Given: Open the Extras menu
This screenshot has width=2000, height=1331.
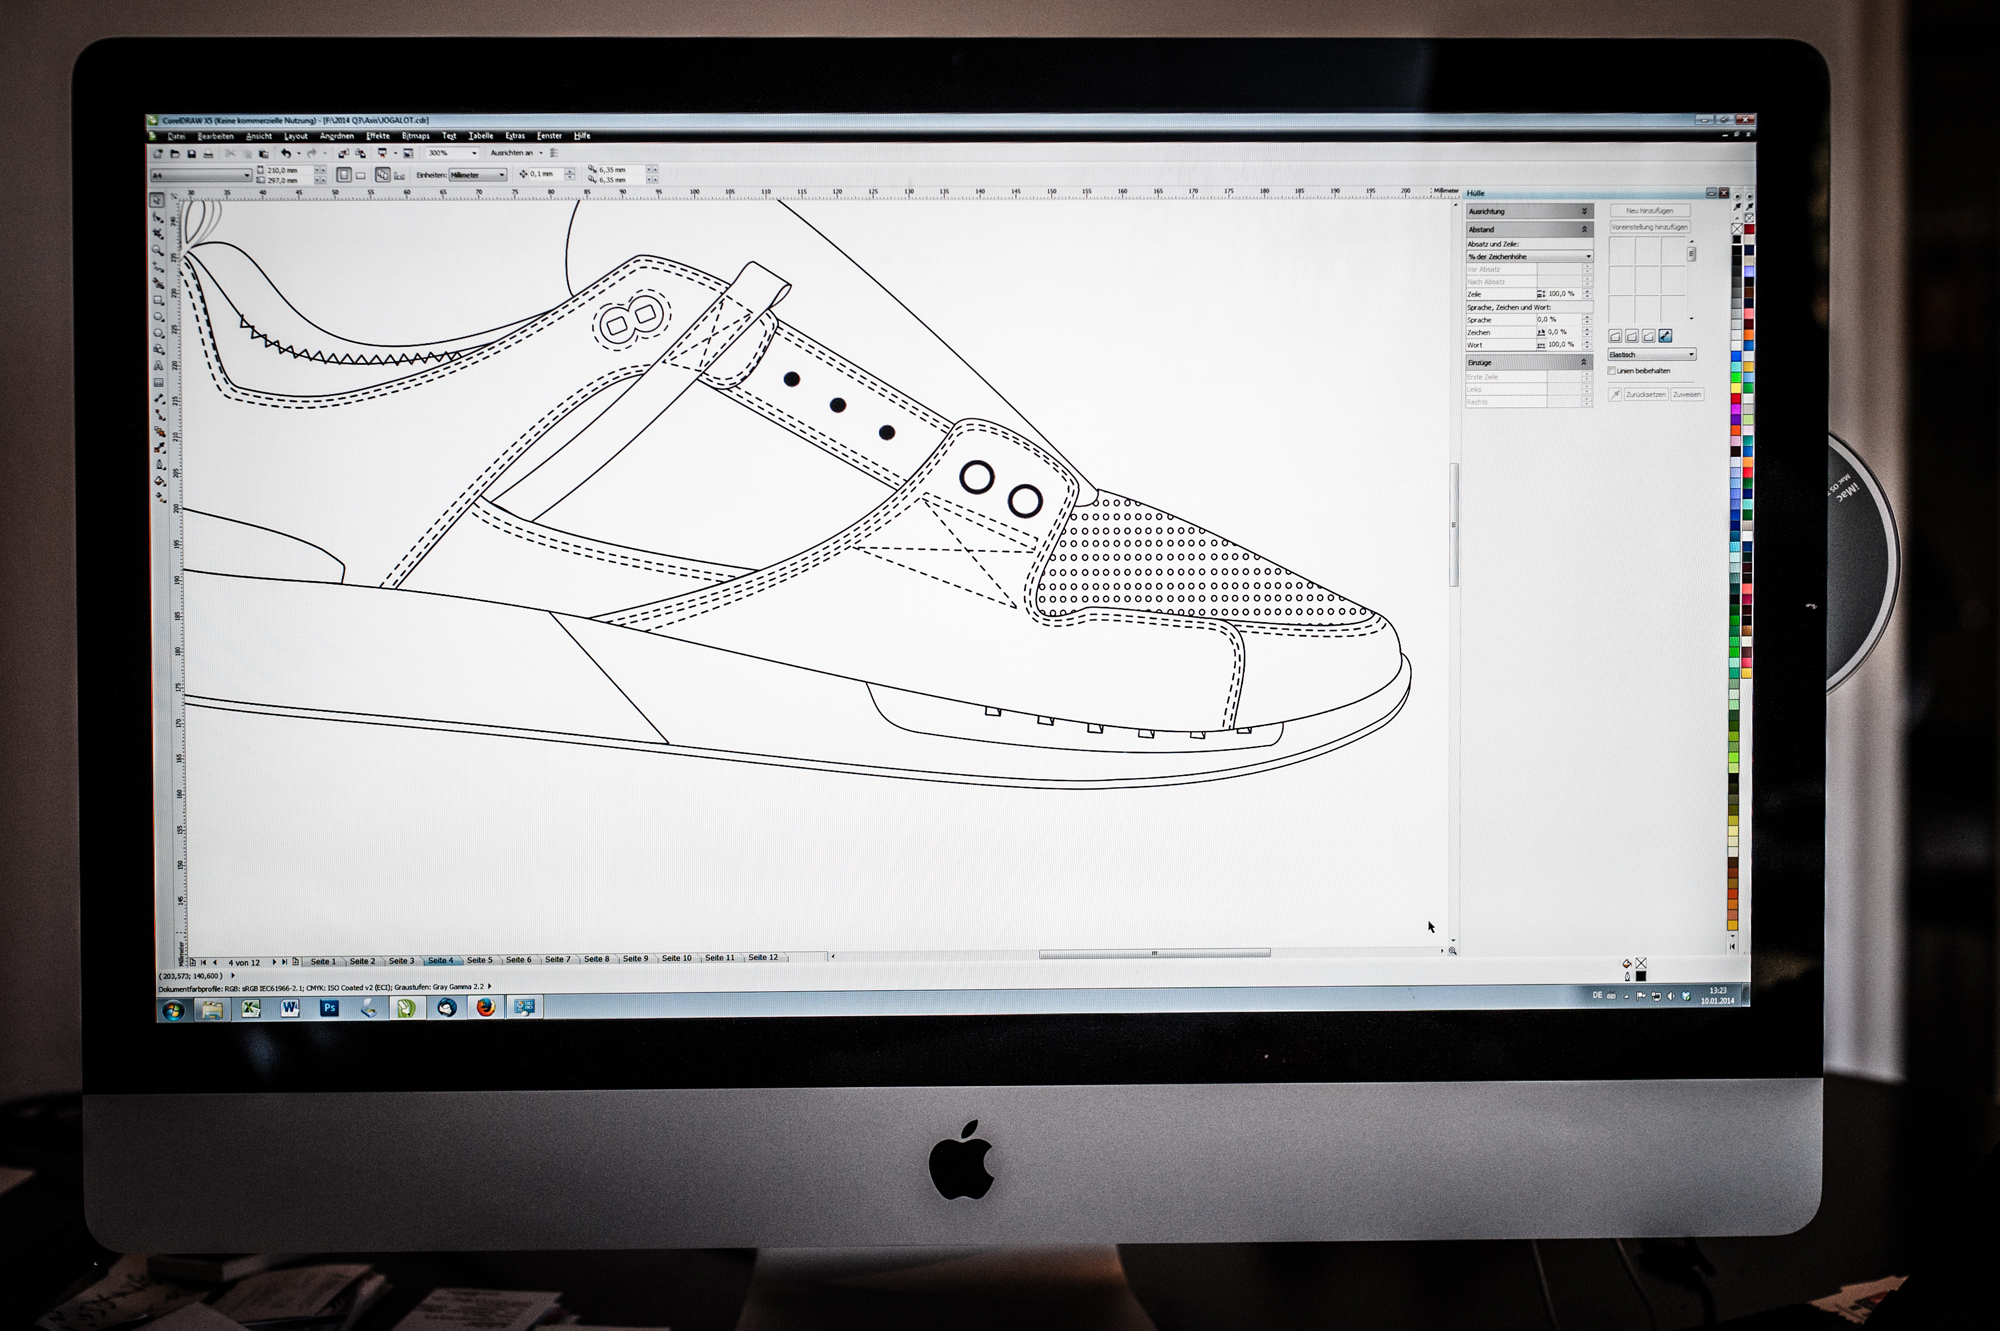Looking at the screenshot, I should click(x=515, y=136).
